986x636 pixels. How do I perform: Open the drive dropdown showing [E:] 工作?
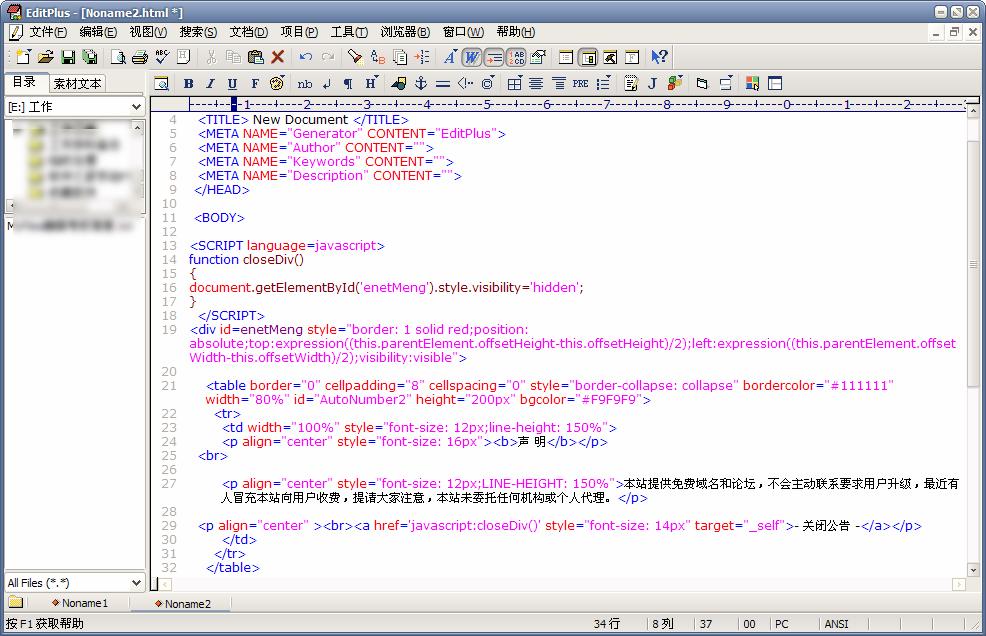[136, 107]
